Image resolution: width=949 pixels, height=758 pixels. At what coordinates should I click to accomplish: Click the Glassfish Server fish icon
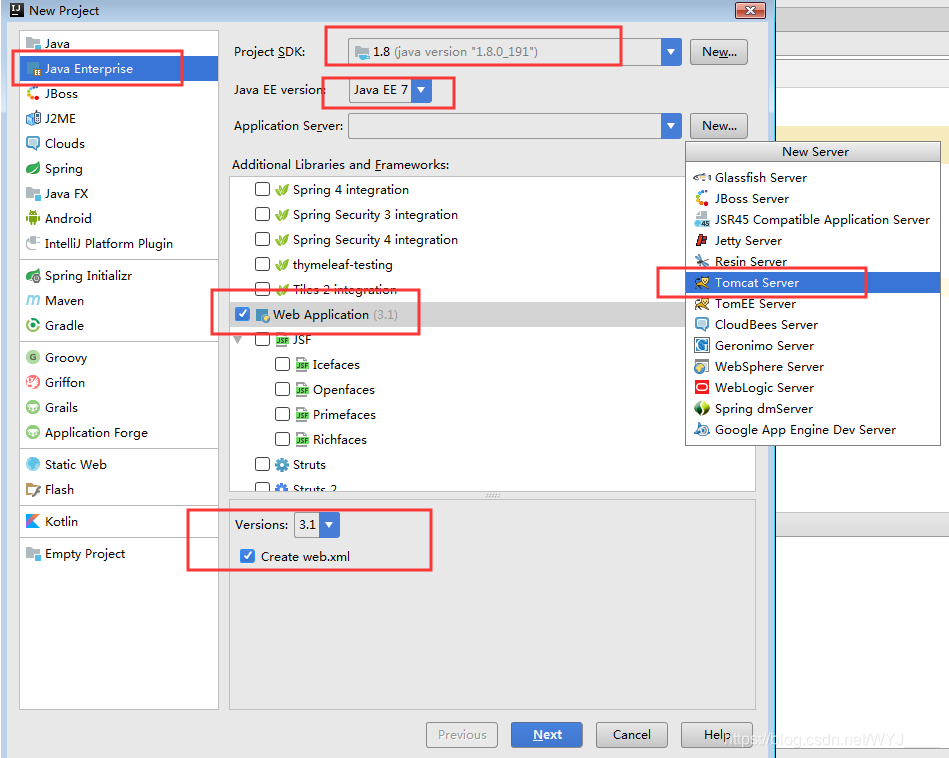pos(702,177)
